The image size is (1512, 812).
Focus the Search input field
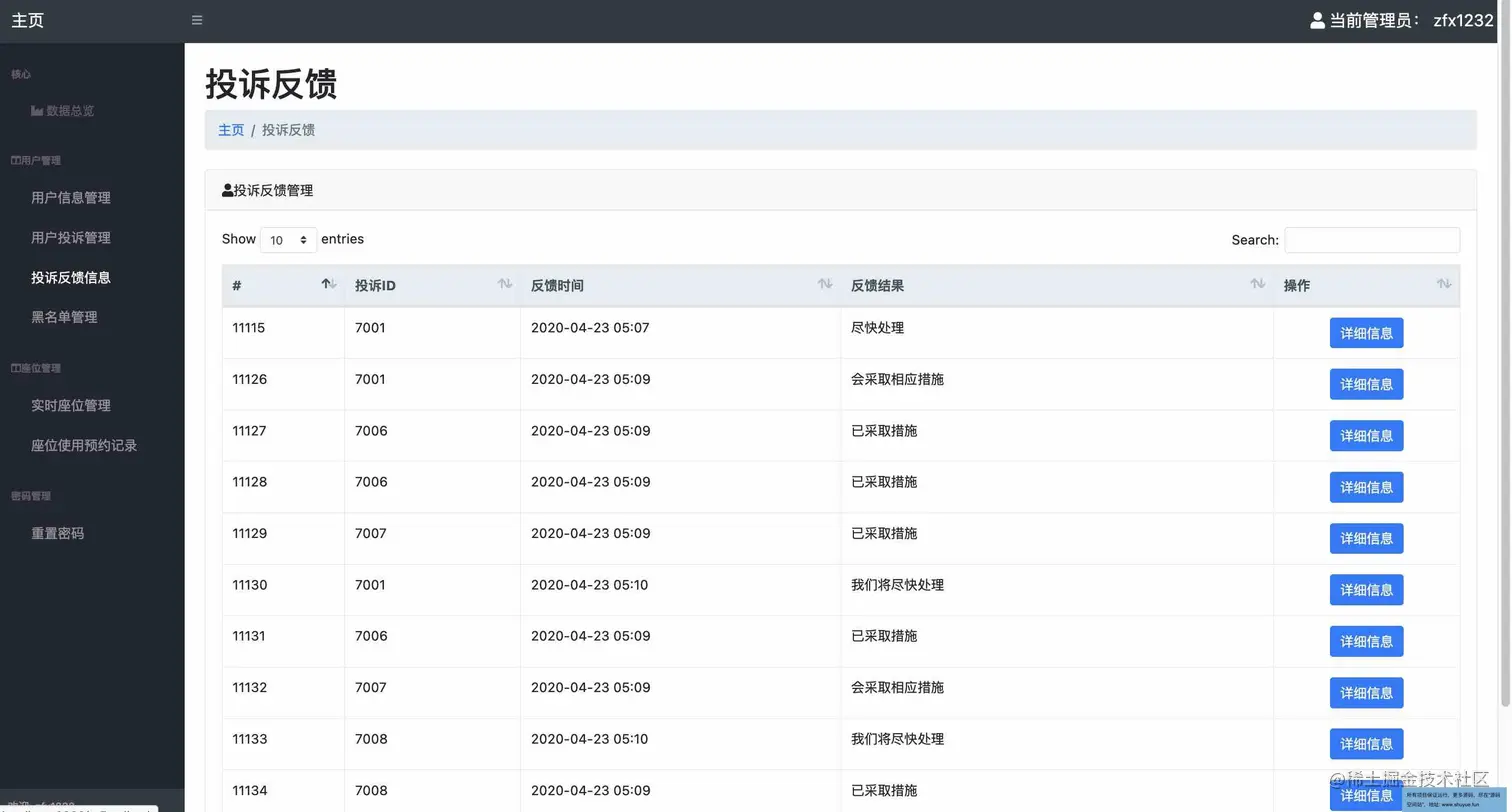[1372, 240]
